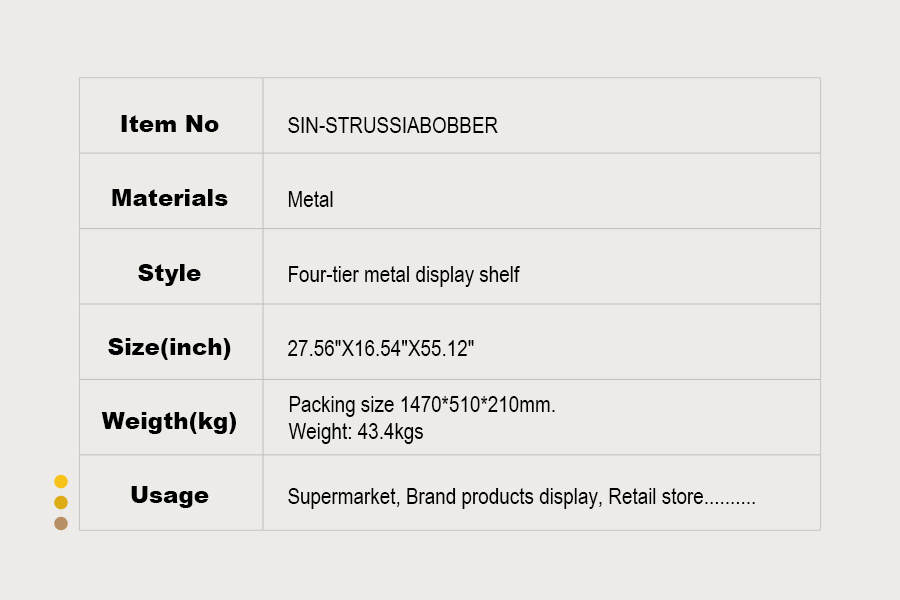Select the Style header cell

tap(170, 273)
